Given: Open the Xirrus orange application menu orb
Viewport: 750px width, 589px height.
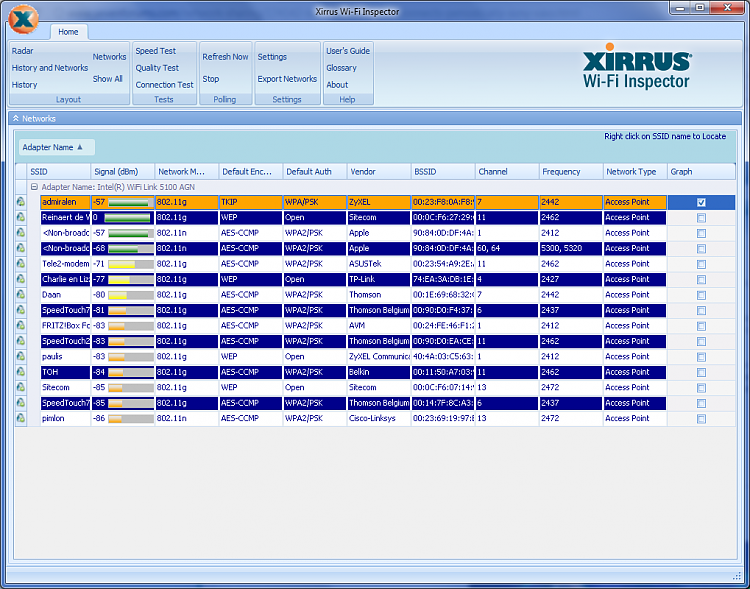Looking at the screenshot, I should [23, 19].
